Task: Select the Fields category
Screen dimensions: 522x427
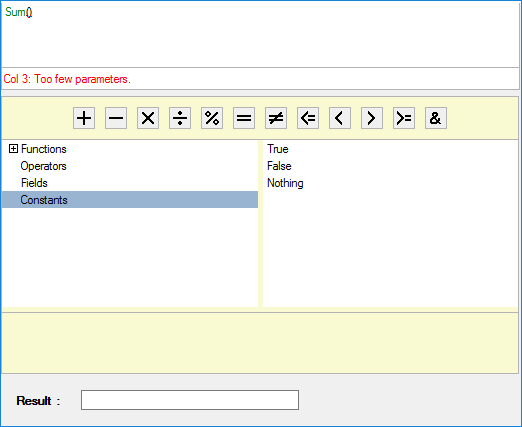Action: coord(34,183)
